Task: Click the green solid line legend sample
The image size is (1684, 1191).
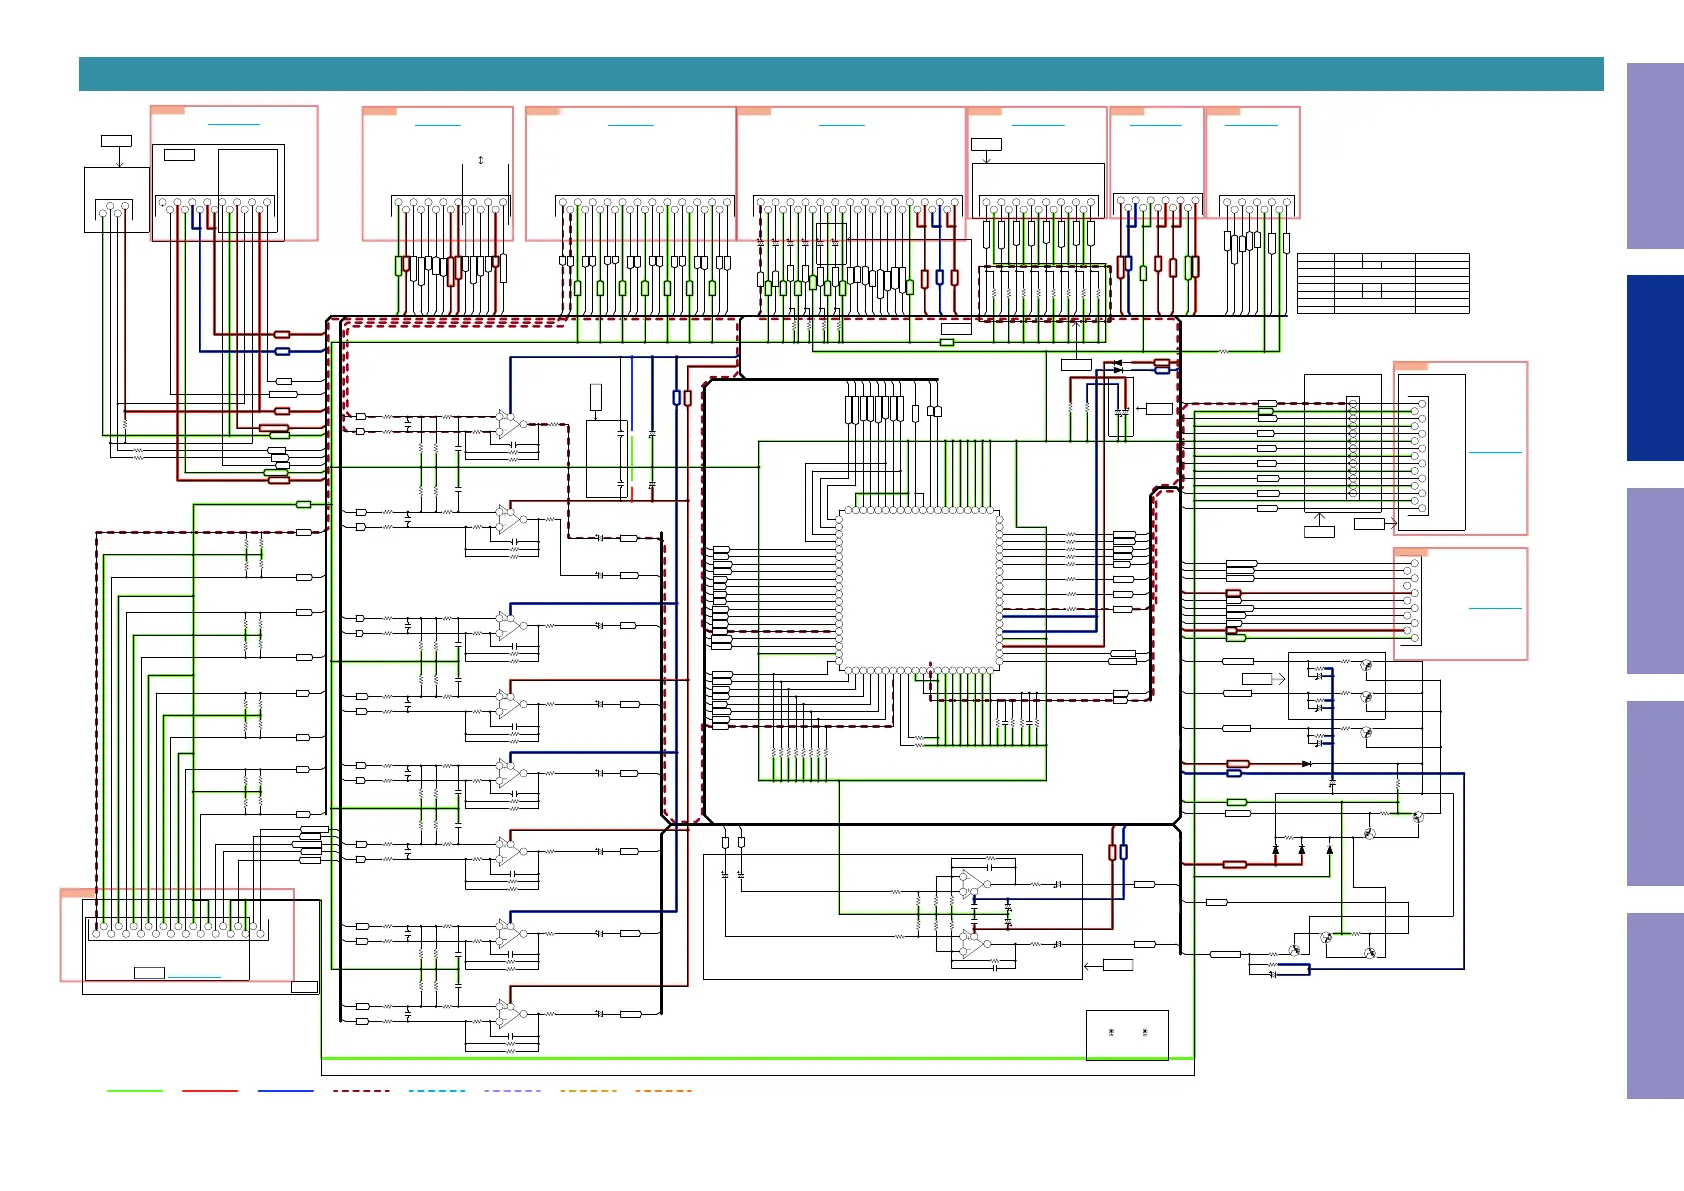Action: [135, 1091]
